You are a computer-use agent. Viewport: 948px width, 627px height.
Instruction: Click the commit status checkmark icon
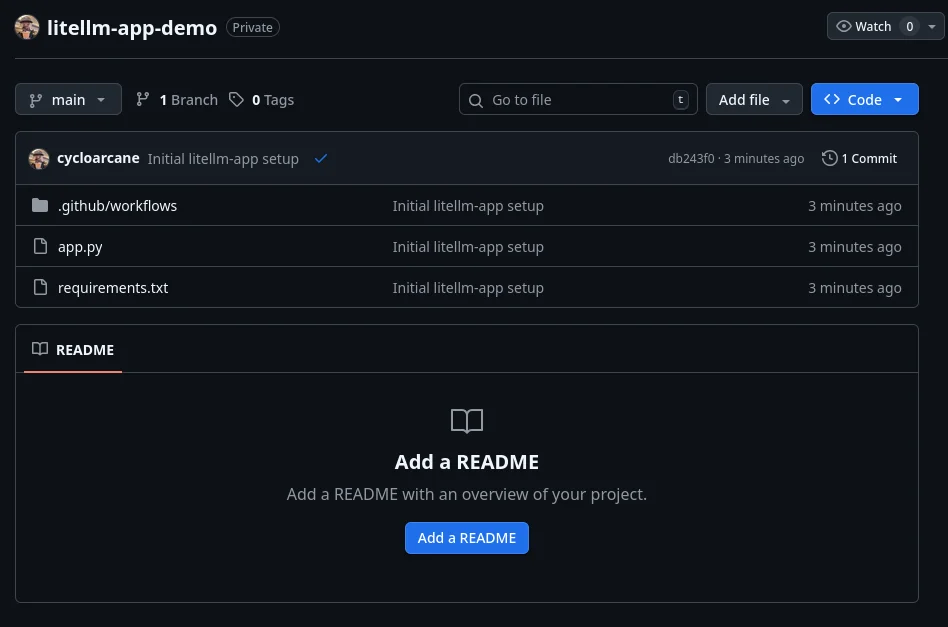coord(321,158)
